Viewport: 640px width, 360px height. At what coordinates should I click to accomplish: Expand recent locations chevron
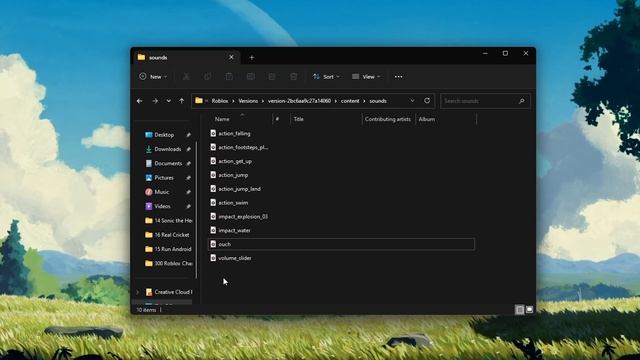(169, 101)
